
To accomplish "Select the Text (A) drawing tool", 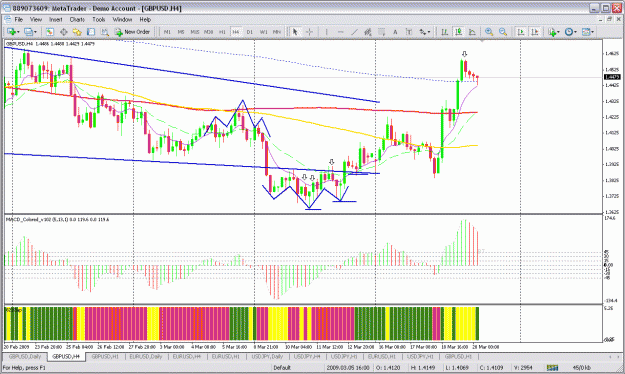I will [395, 32].
